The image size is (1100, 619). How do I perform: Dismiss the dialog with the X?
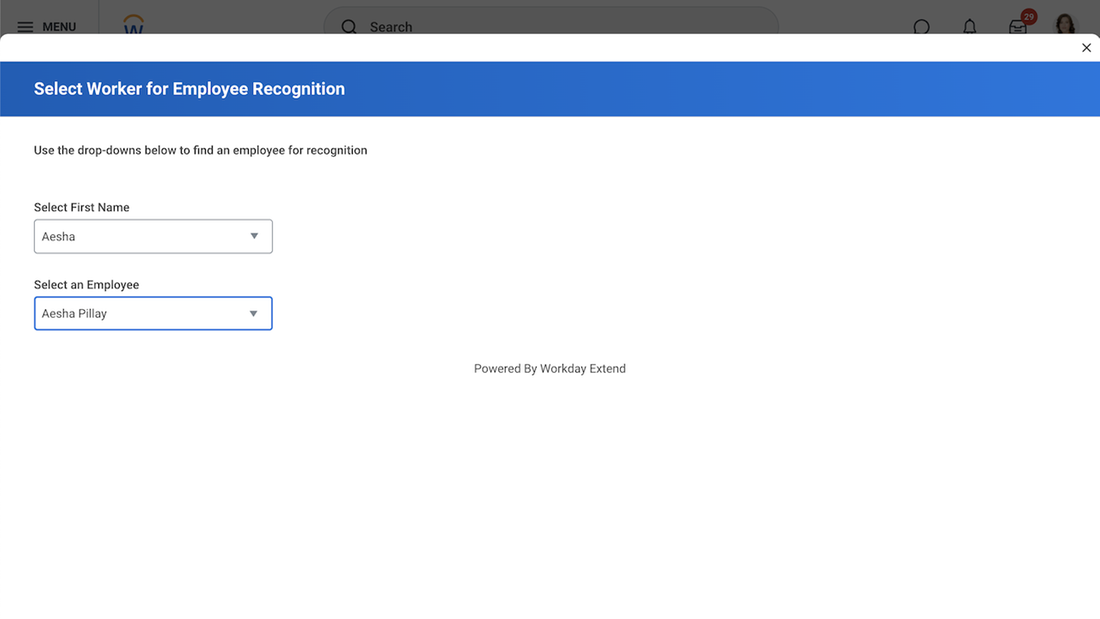1086,47
